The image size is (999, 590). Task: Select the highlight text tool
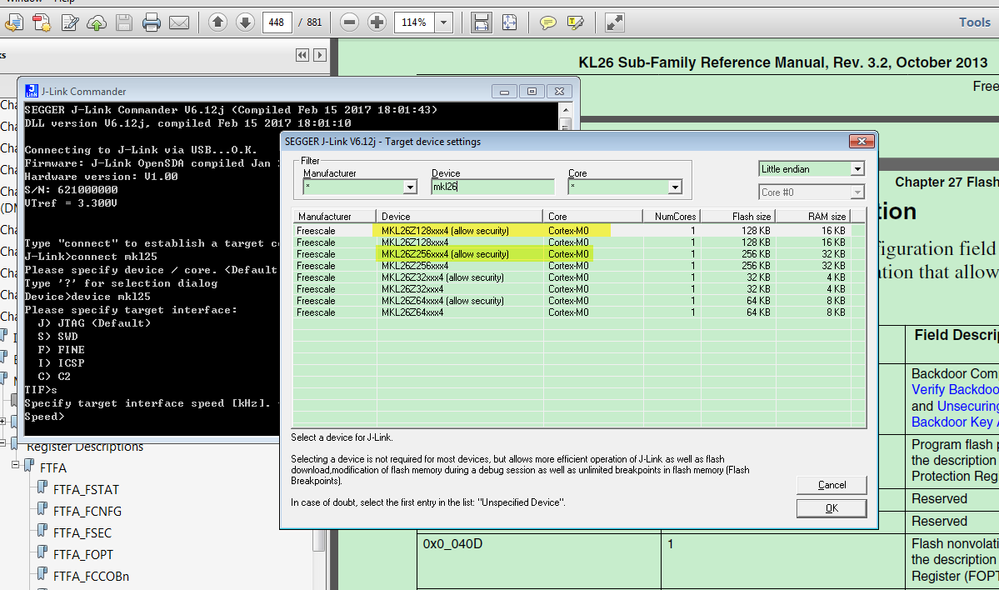(575, 22)
